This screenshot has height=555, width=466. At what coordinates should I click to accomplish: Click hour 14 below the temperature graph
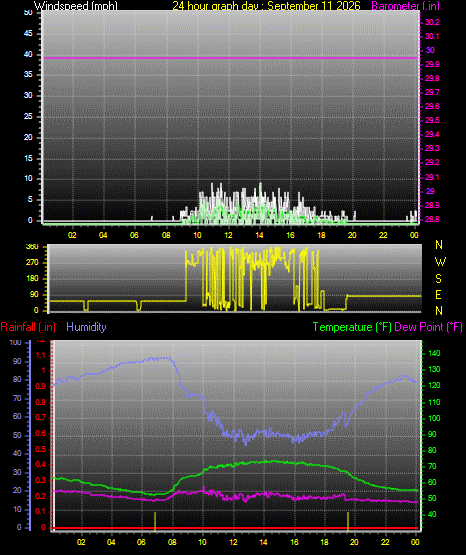263,542
